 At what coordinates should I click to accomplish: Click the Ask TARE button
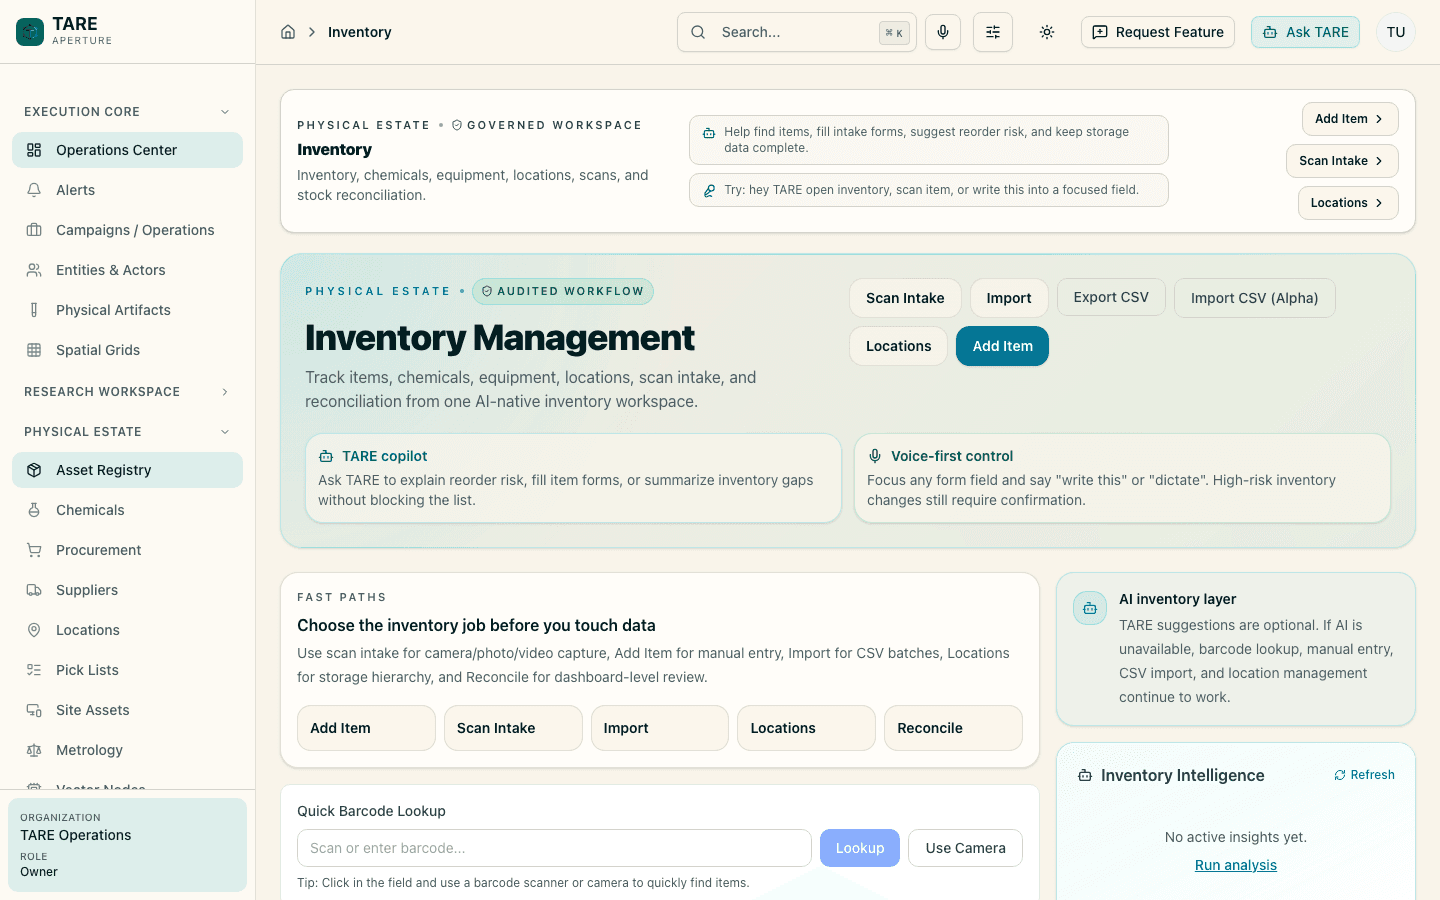point(1305,32)
